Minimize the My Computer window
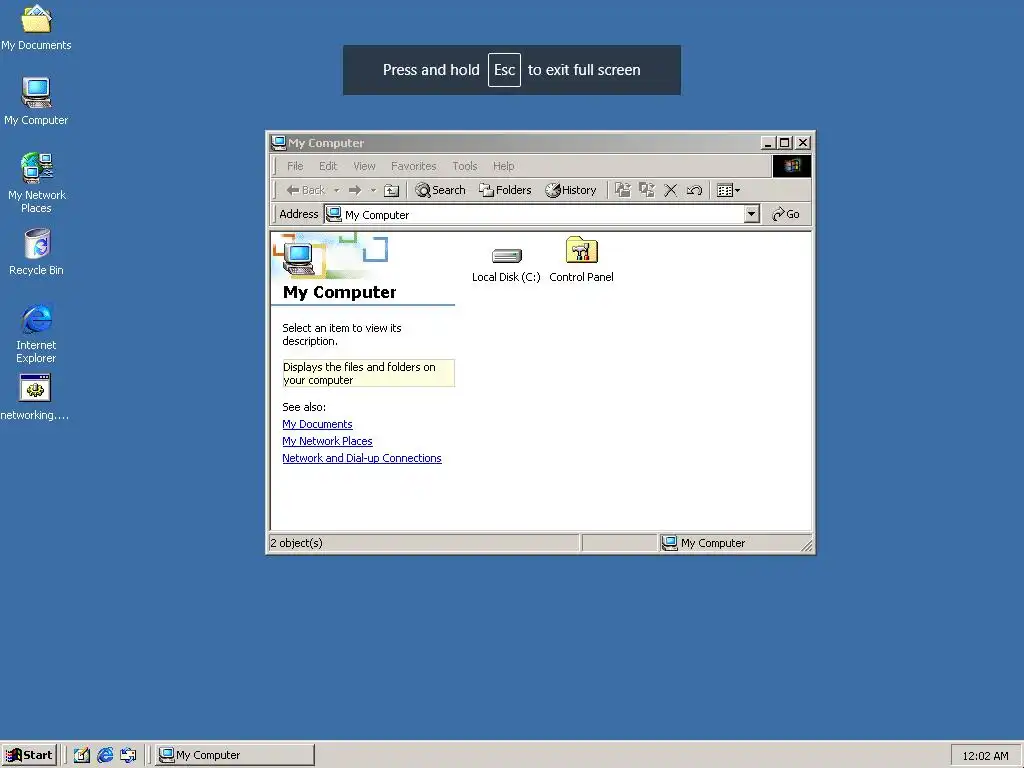 coord(768,142)
